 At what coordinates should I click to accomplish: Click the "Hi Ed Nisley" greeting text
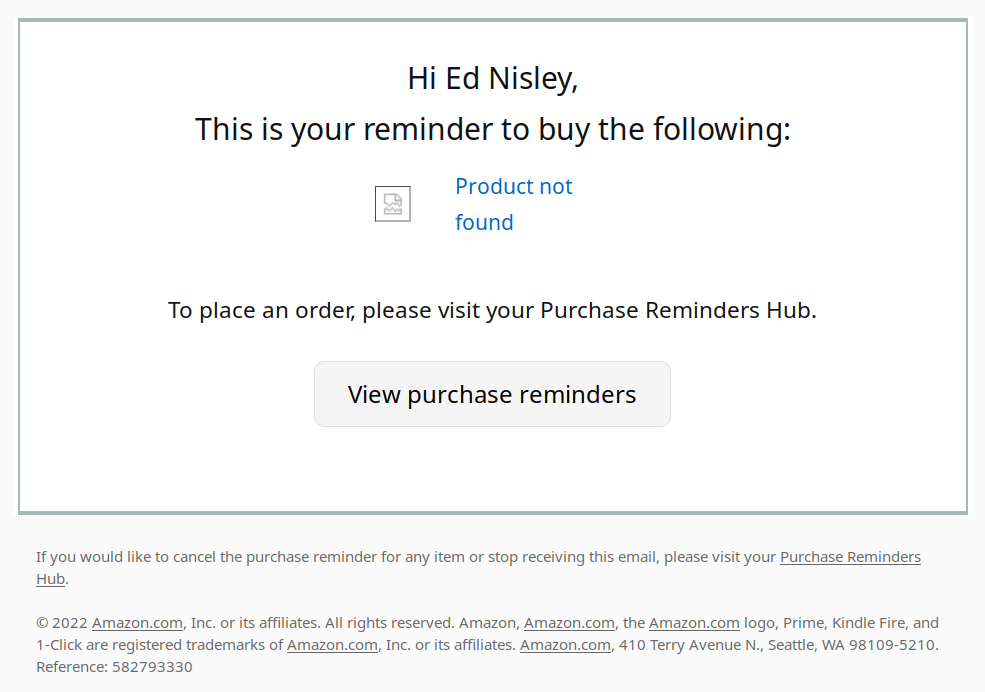pos(492,78)
